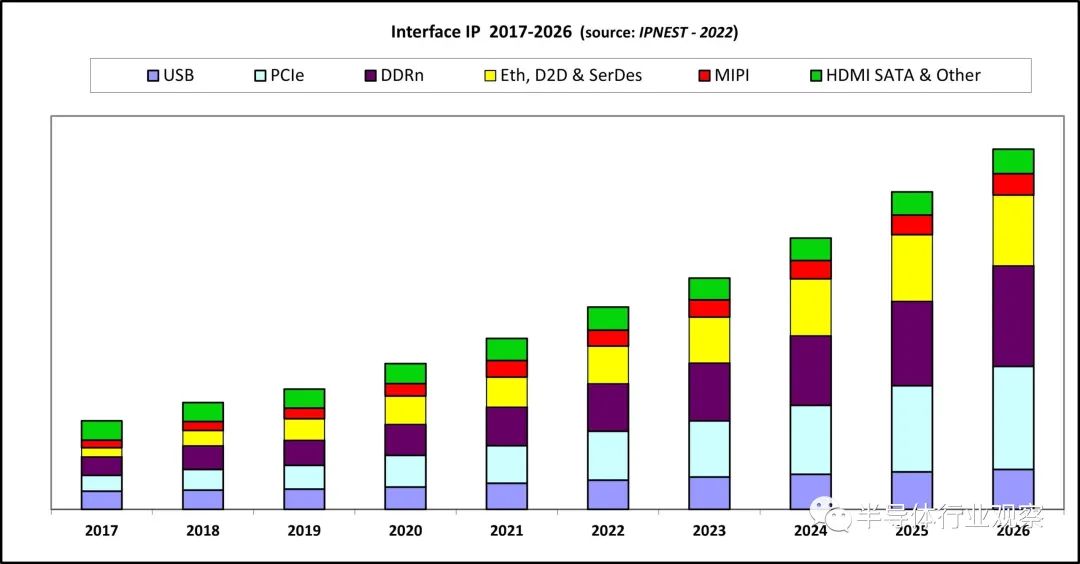1080x564 pixels.
Task: Click the PCIe legend color swatch
Action: click(260, 76)
